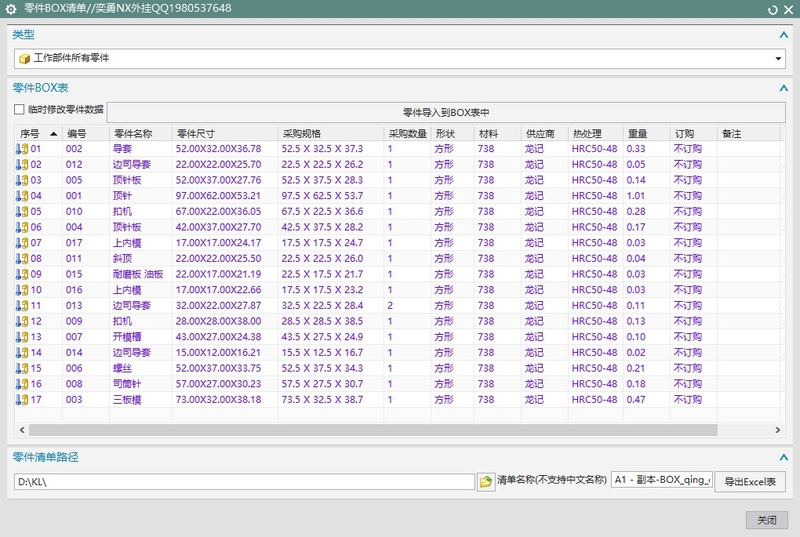Click the reset arrow icon in title bar
The width and height of the screenshot is (800, 537).
(x=772, y=10)
